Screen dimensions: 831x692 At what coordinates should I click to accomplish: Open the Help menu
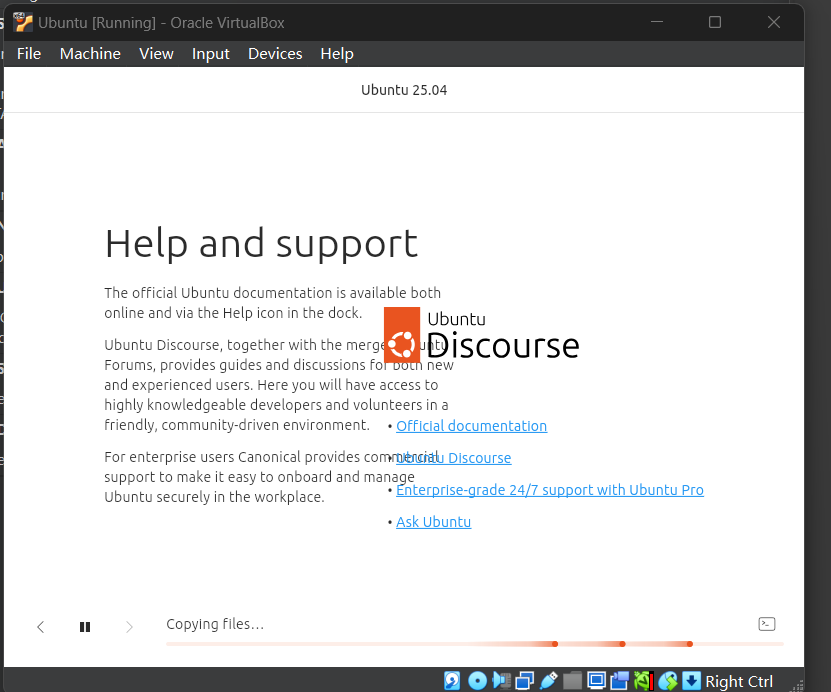pos(337,54)
